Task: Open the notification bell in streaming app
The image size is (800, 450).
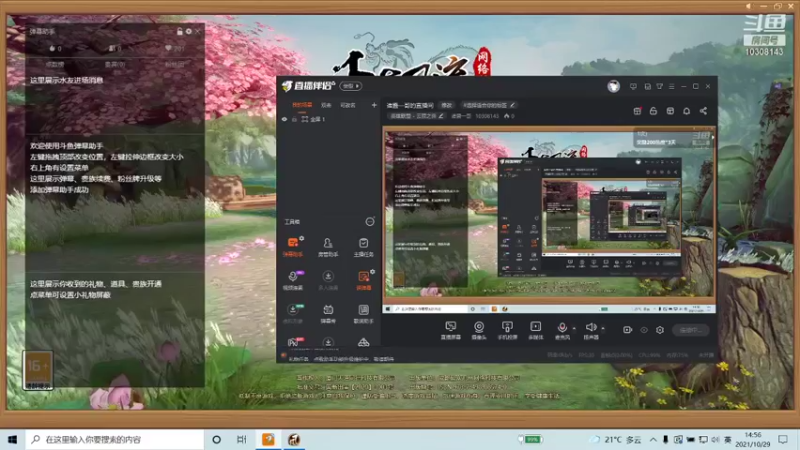Action: click(x=686, y=111)
